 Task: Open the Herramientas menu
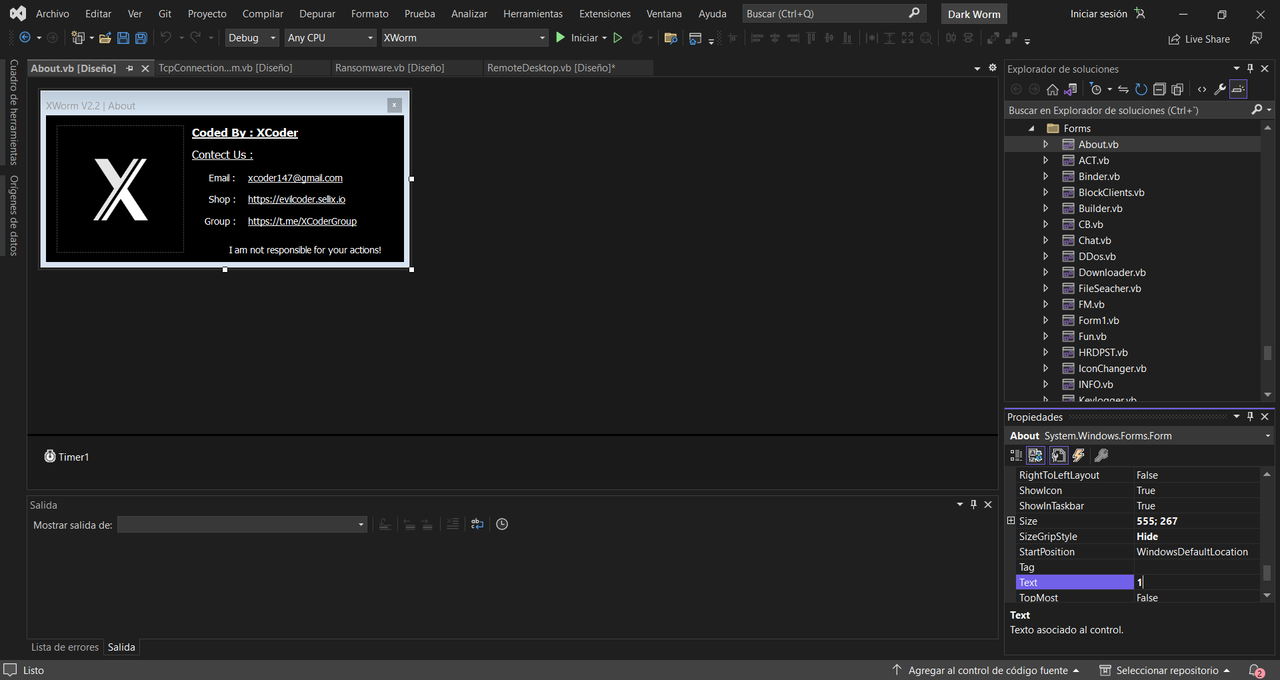click(x=533, y=14)
